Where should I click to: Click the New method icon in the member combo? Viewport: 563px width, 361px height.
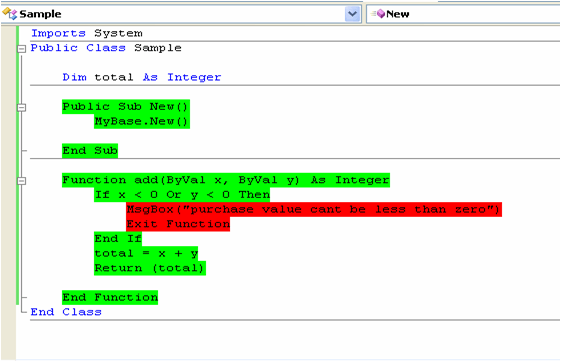(x=378, y=14)
